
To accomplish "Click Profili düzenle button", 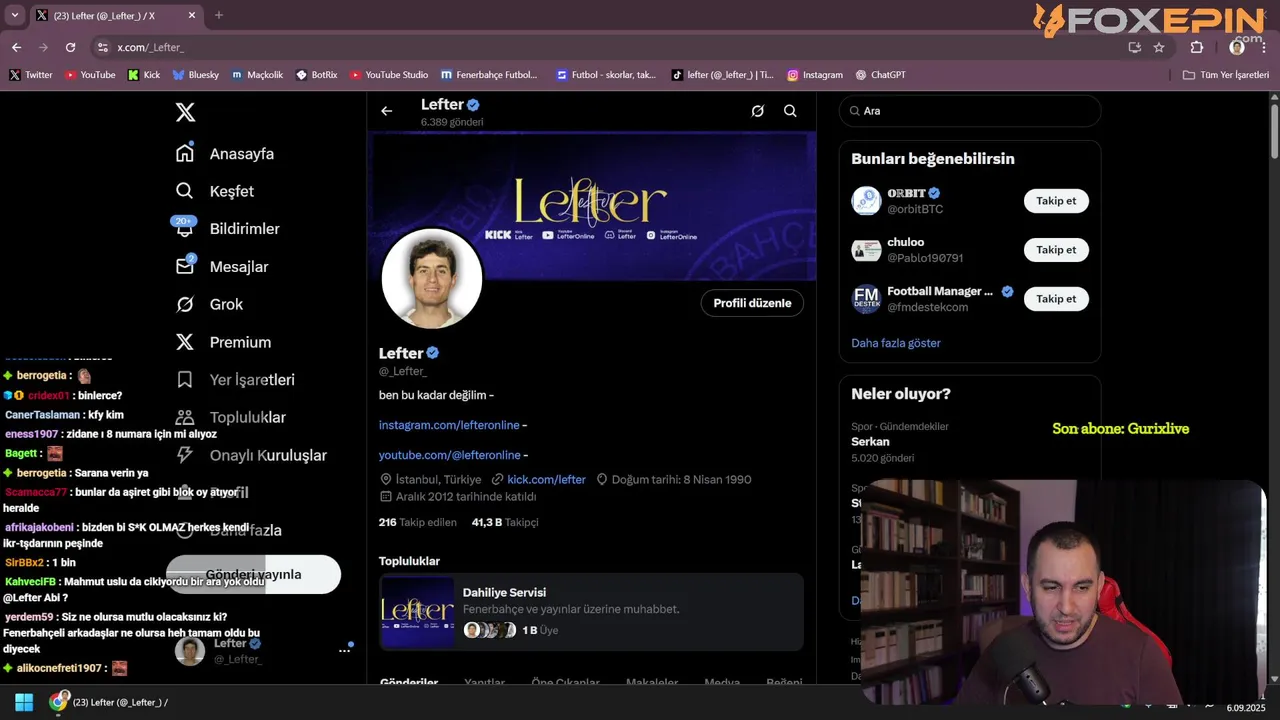I will tap(752, 303).
